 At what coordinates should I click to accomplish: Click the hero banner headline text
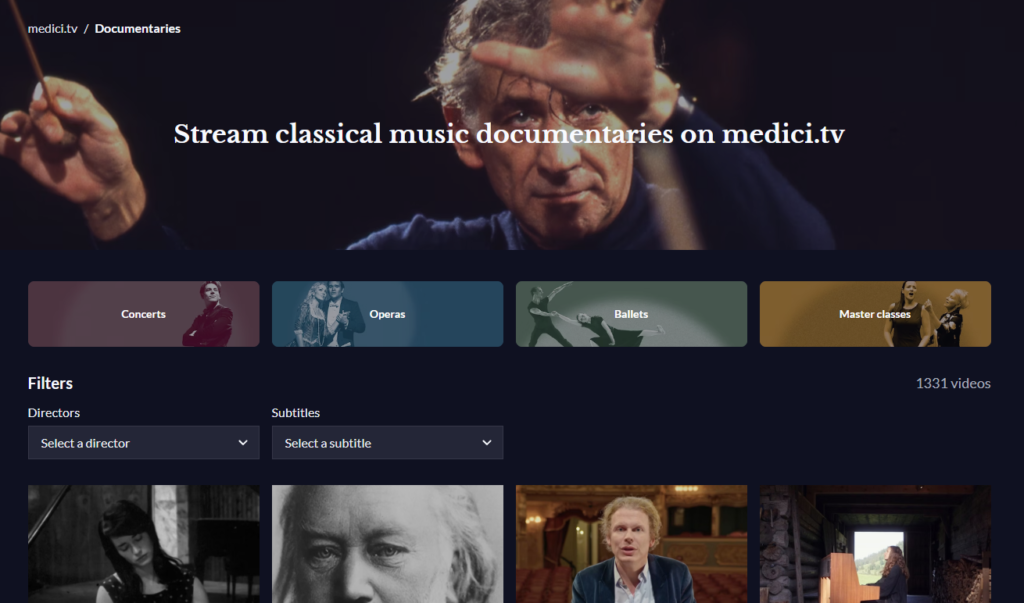509,134
